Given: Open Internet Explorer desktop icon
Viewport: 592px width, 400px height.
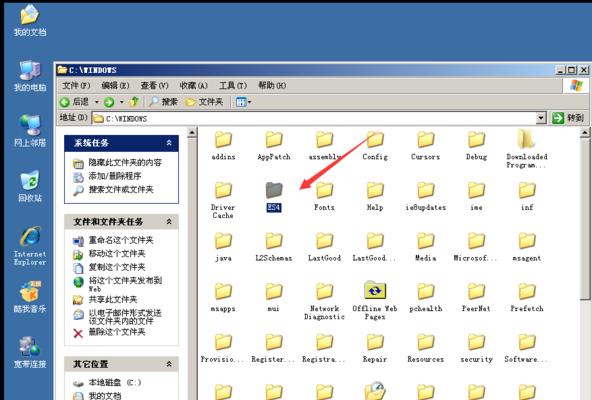Looking at the screenshot, I should [x=30, y=246].
